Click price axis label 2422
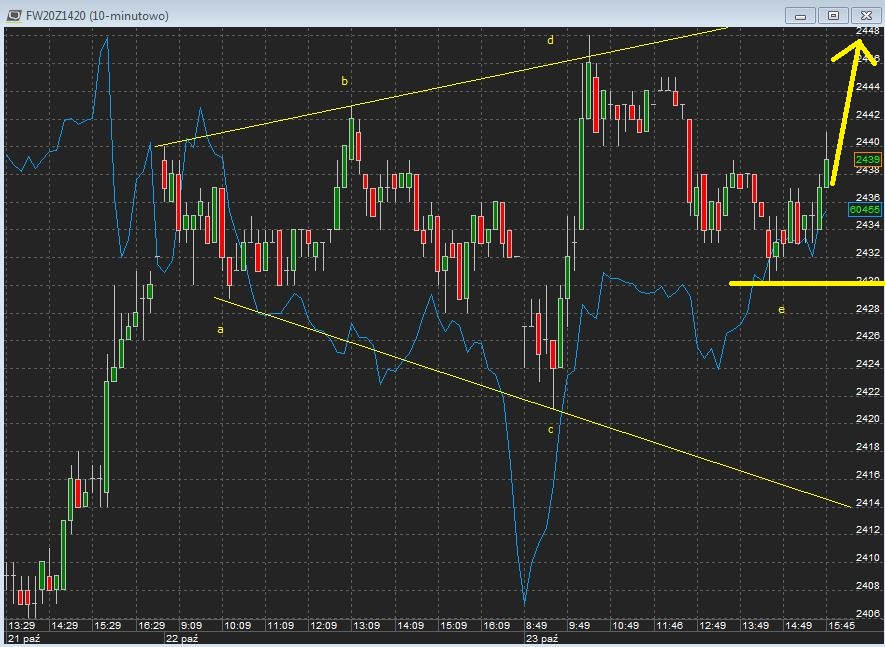This screenshot has width=885, height=647. (868, 391)
